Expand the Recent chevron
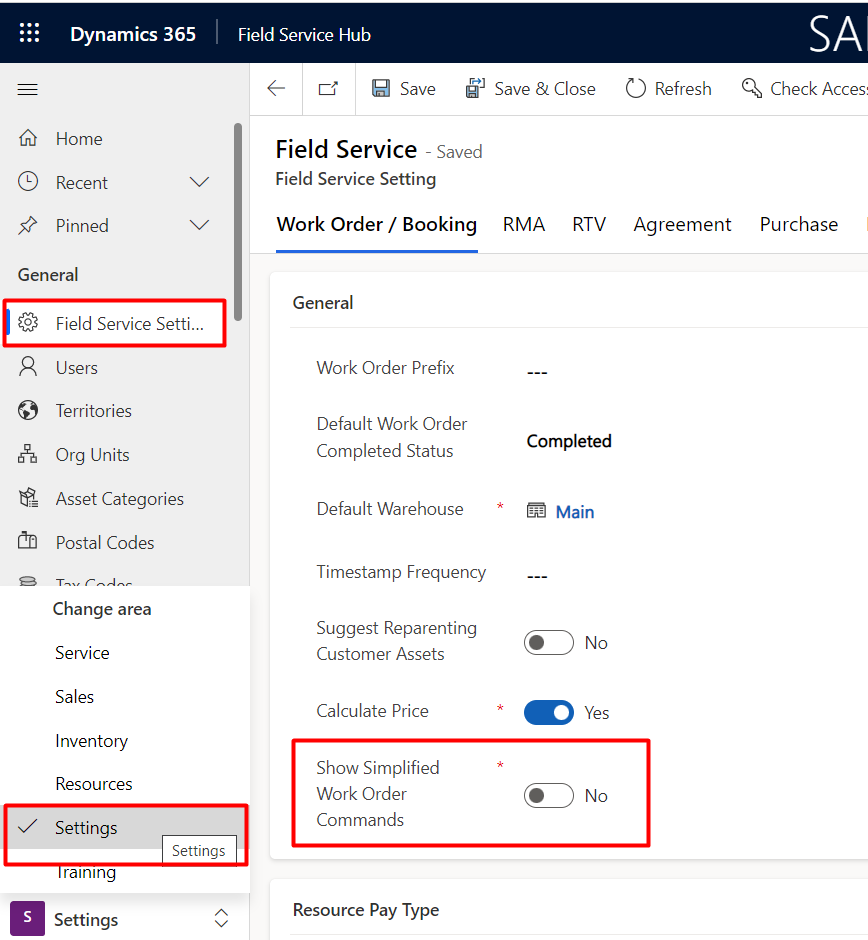The image size is (868, 940). (x=200, y=182)
